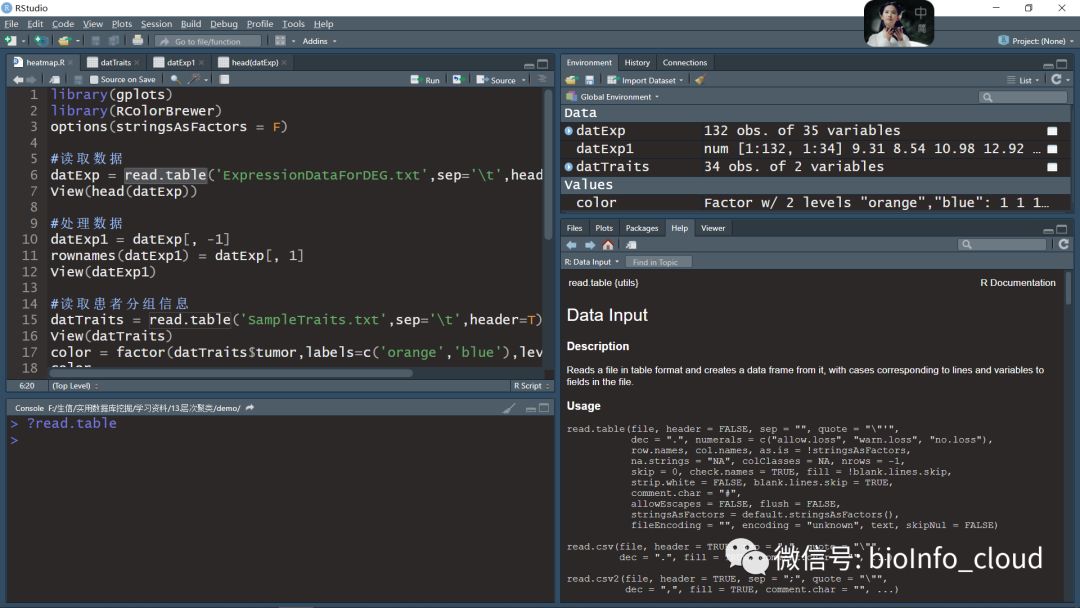The height and width of the screenshot is (608, 1080).
Task: View datExp data frame via its table icon
Action: [x=1052, y=131]
